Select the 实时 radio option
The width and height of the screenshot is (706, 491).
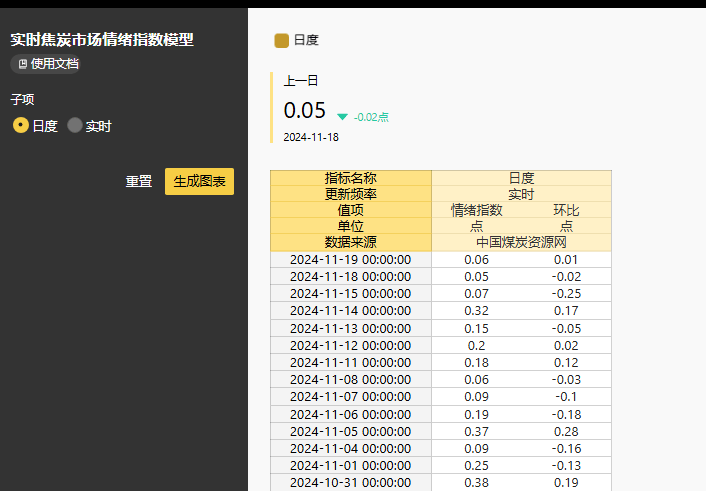tap(75, 126)
